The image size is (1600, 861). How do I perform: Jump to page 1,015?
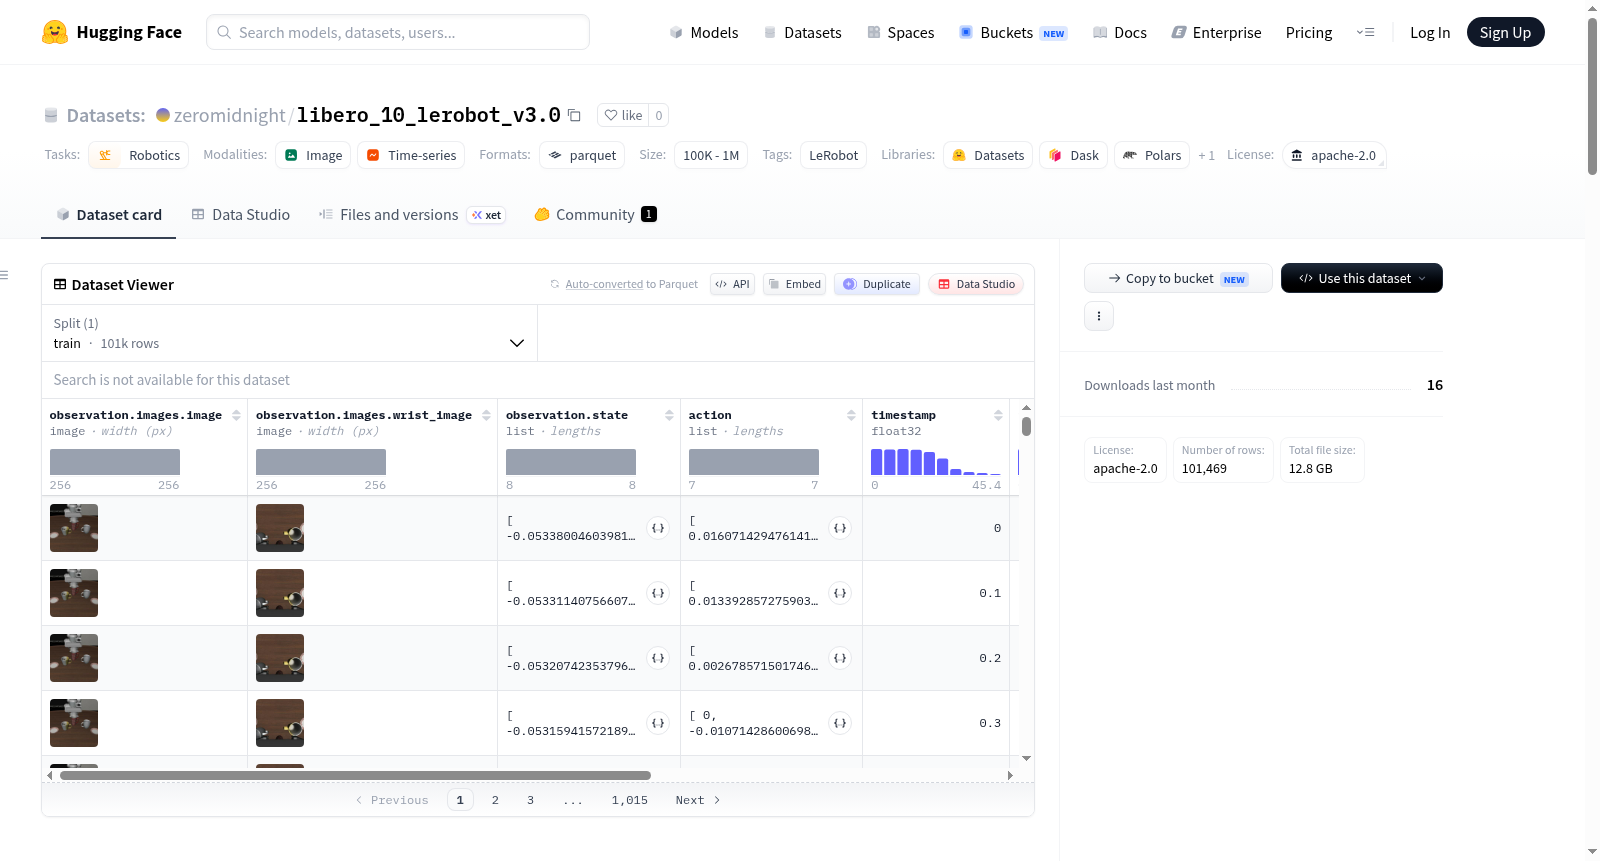630,800
